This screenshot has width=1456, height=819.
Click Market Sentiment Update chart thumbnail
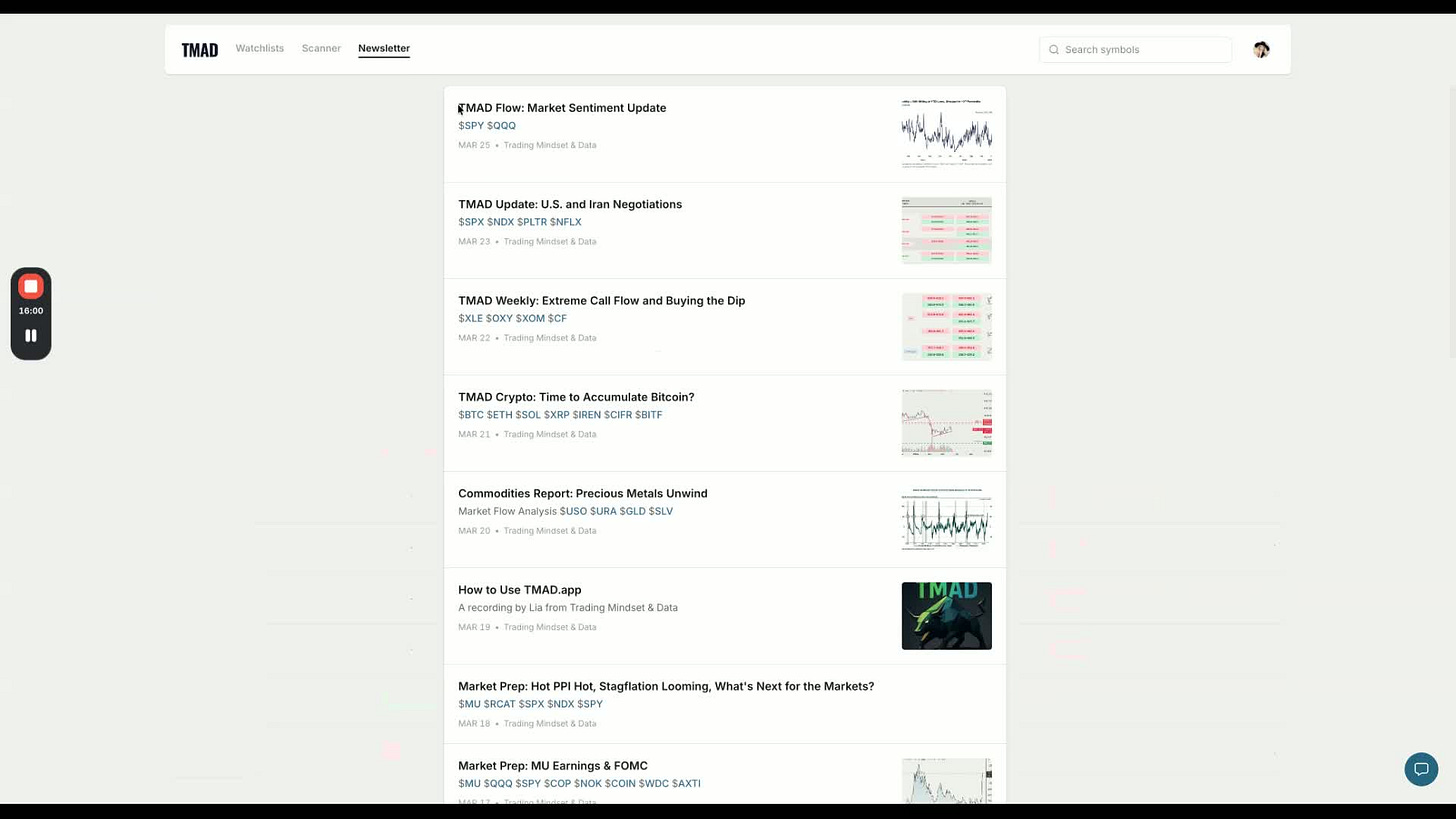946,134
